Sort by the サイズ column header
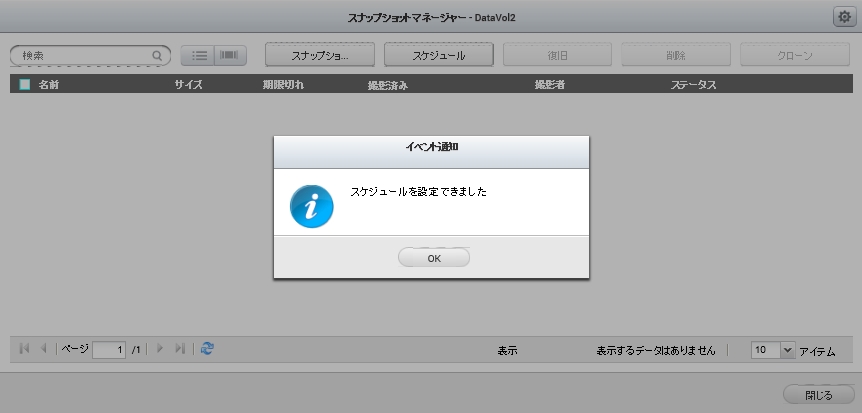The width and height of the screenshot is (862, 413). pyautogui.click(x=188, y=85)
